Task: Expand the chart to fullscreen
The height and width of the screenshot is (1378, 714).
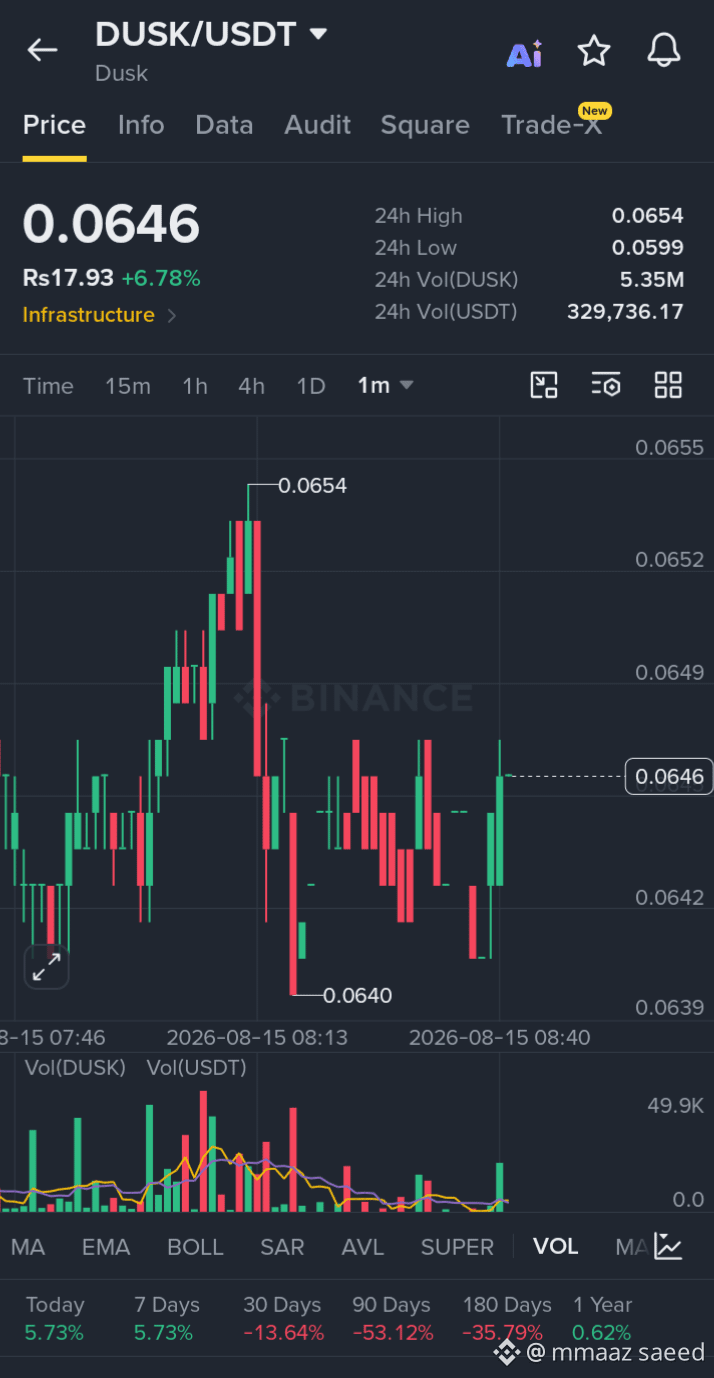Action: (x=46, y=966)
